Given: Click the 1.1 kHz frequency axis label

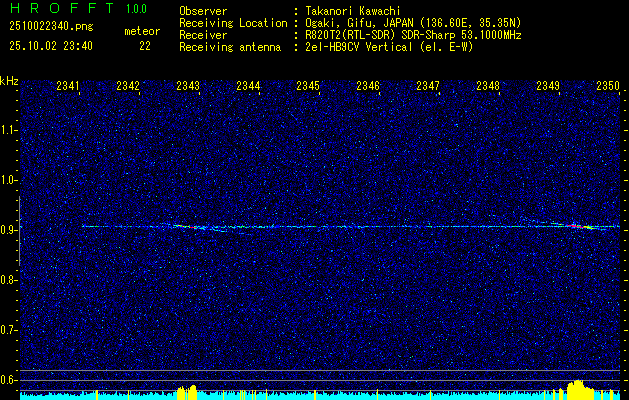Looking at the screenshot, I should click(x=8, y=130).
